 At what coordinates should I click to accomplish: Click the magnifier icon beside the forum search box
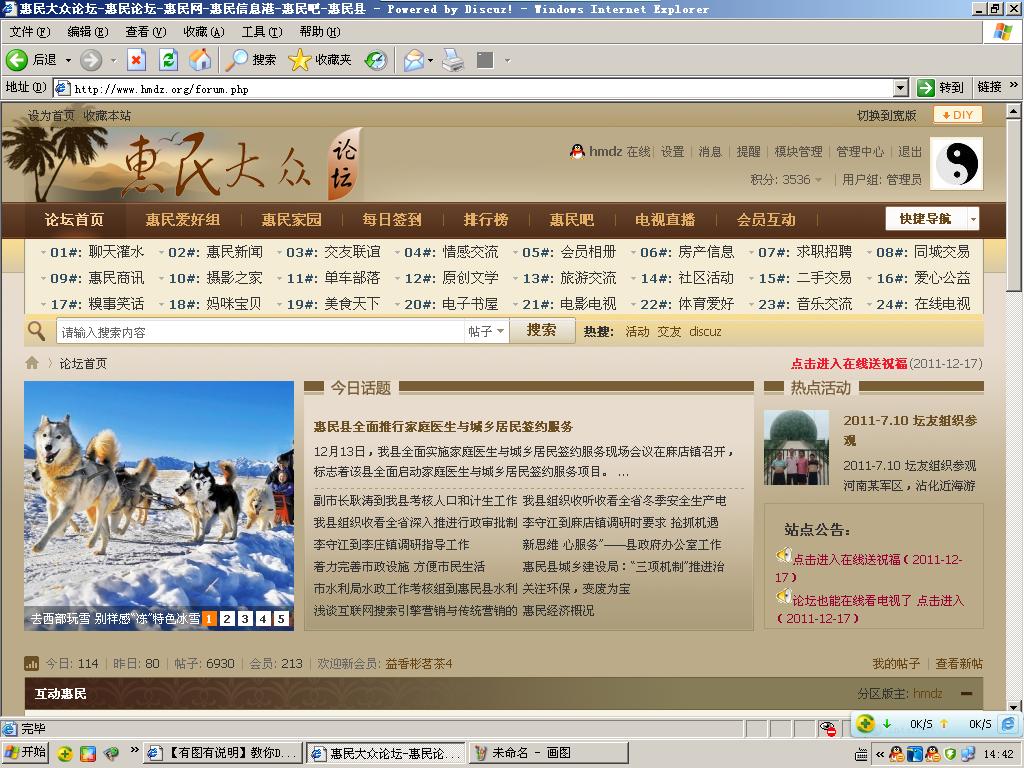[x=37, y=331]
